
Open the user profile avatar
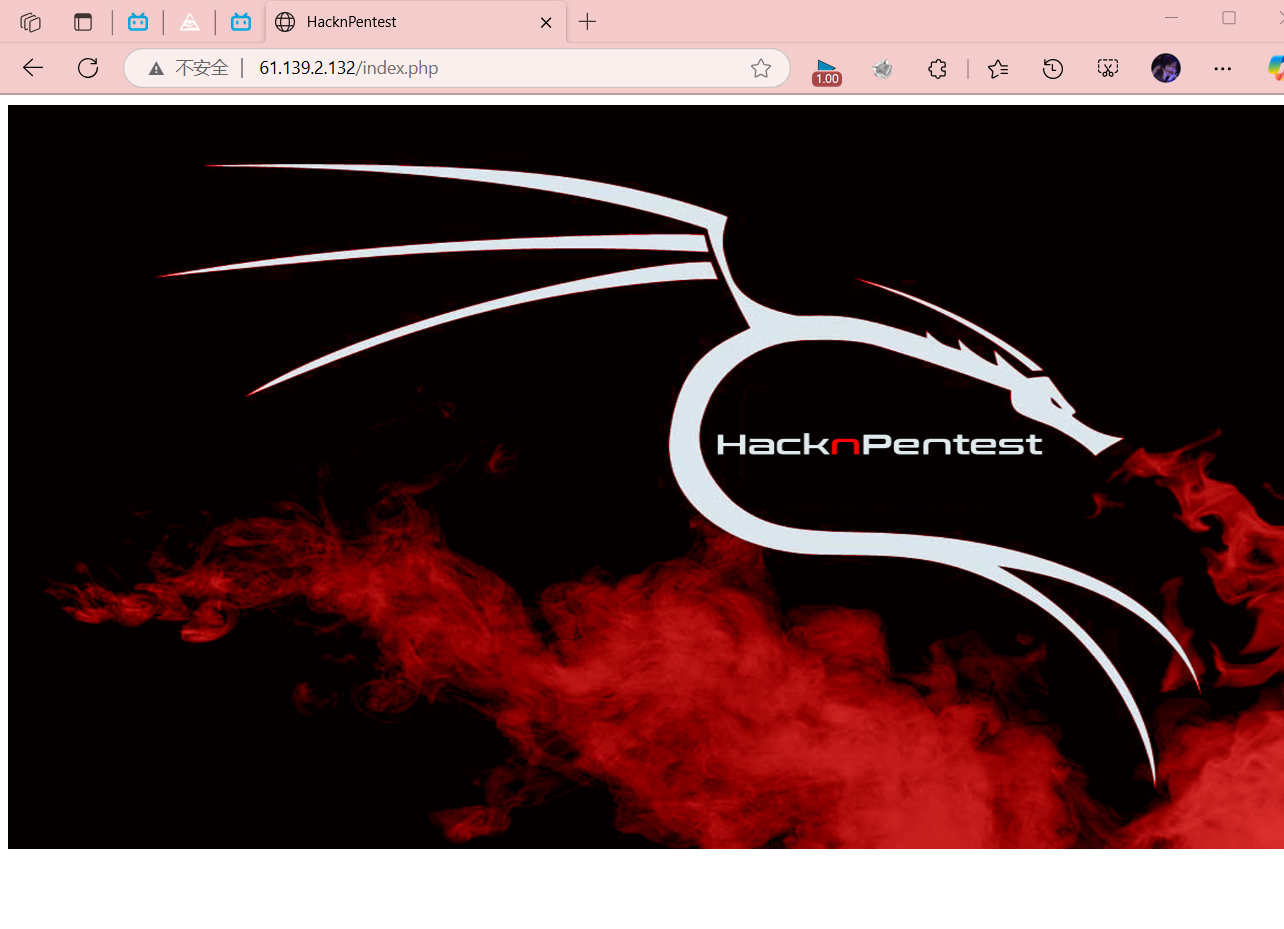pyautogui.click(x=1166, y=68)
